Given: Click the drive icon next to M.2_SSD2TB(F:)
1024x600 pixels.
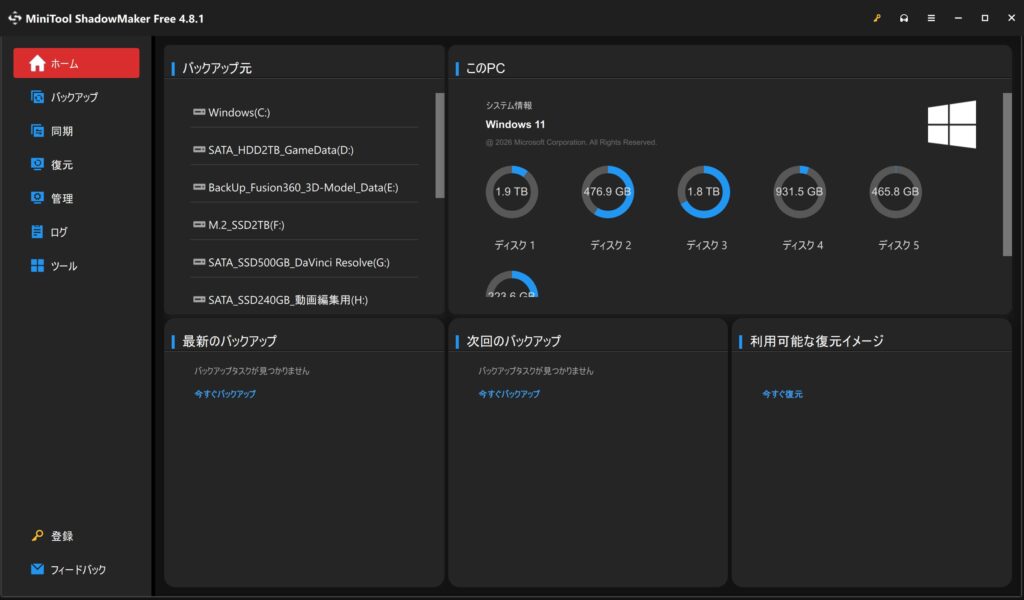Looking at the screenshot, I should pos(199,224).
